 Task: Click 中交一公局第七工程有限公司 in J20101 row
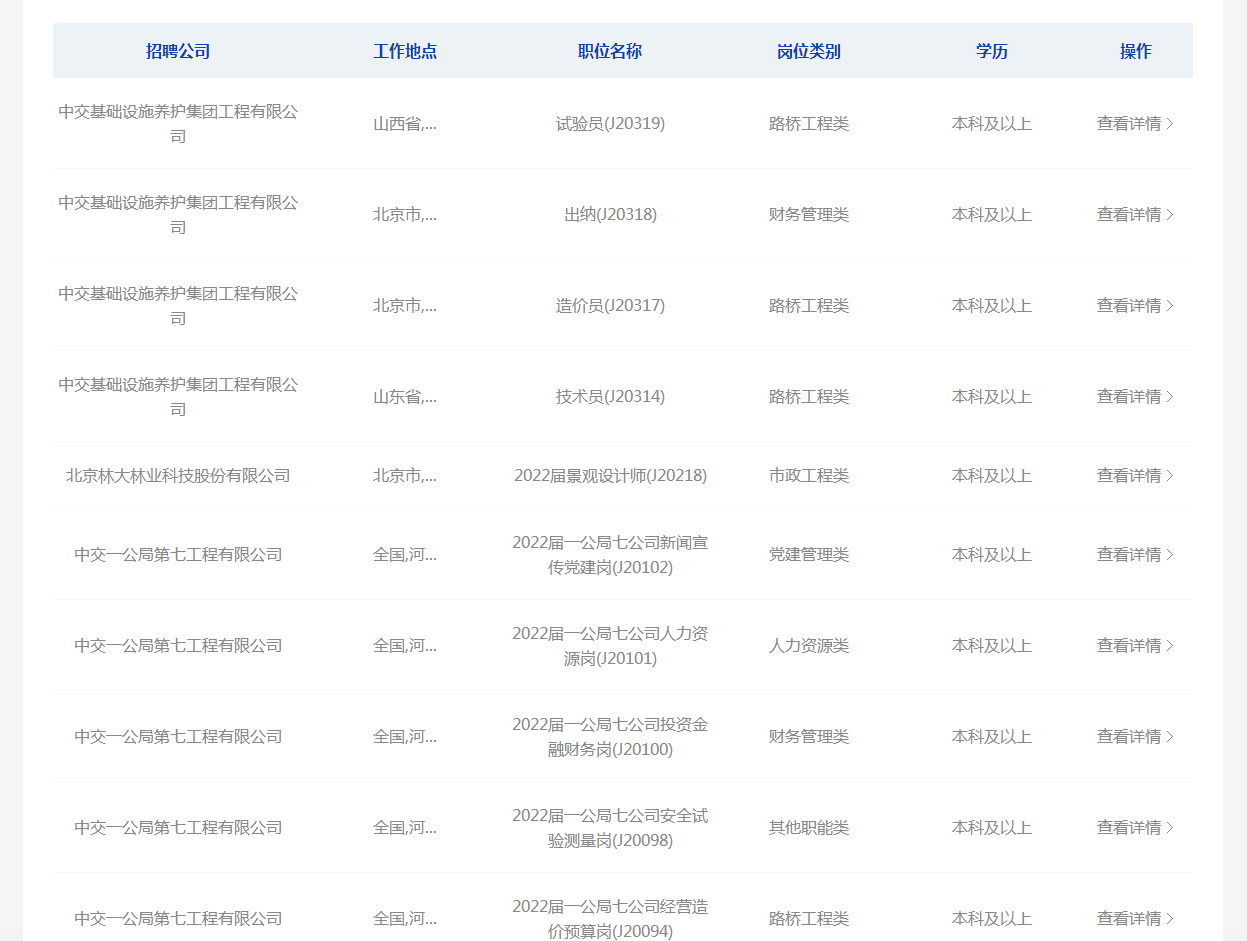178,646
